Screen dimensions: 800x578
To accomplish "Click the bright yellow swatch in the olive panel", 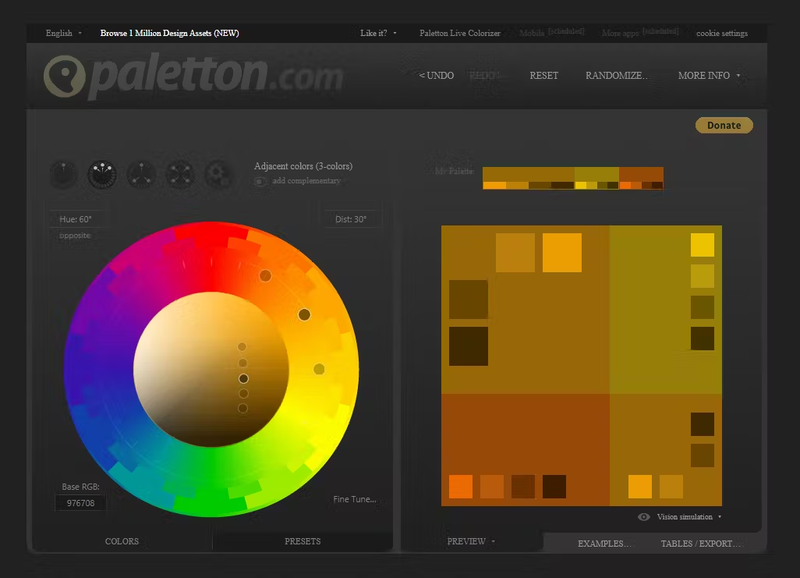I will tap(703, 245).
